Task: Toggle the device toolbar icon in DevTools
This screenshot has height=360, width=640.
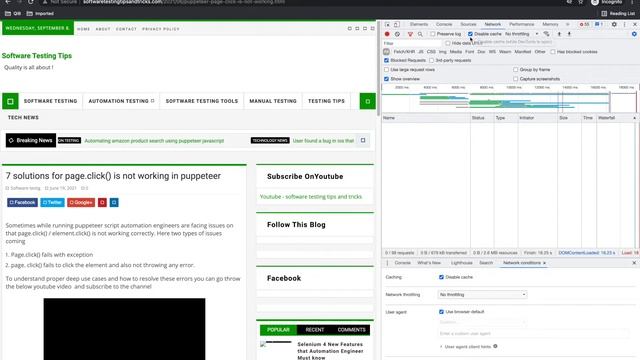Action: click(x=396, y=24)
